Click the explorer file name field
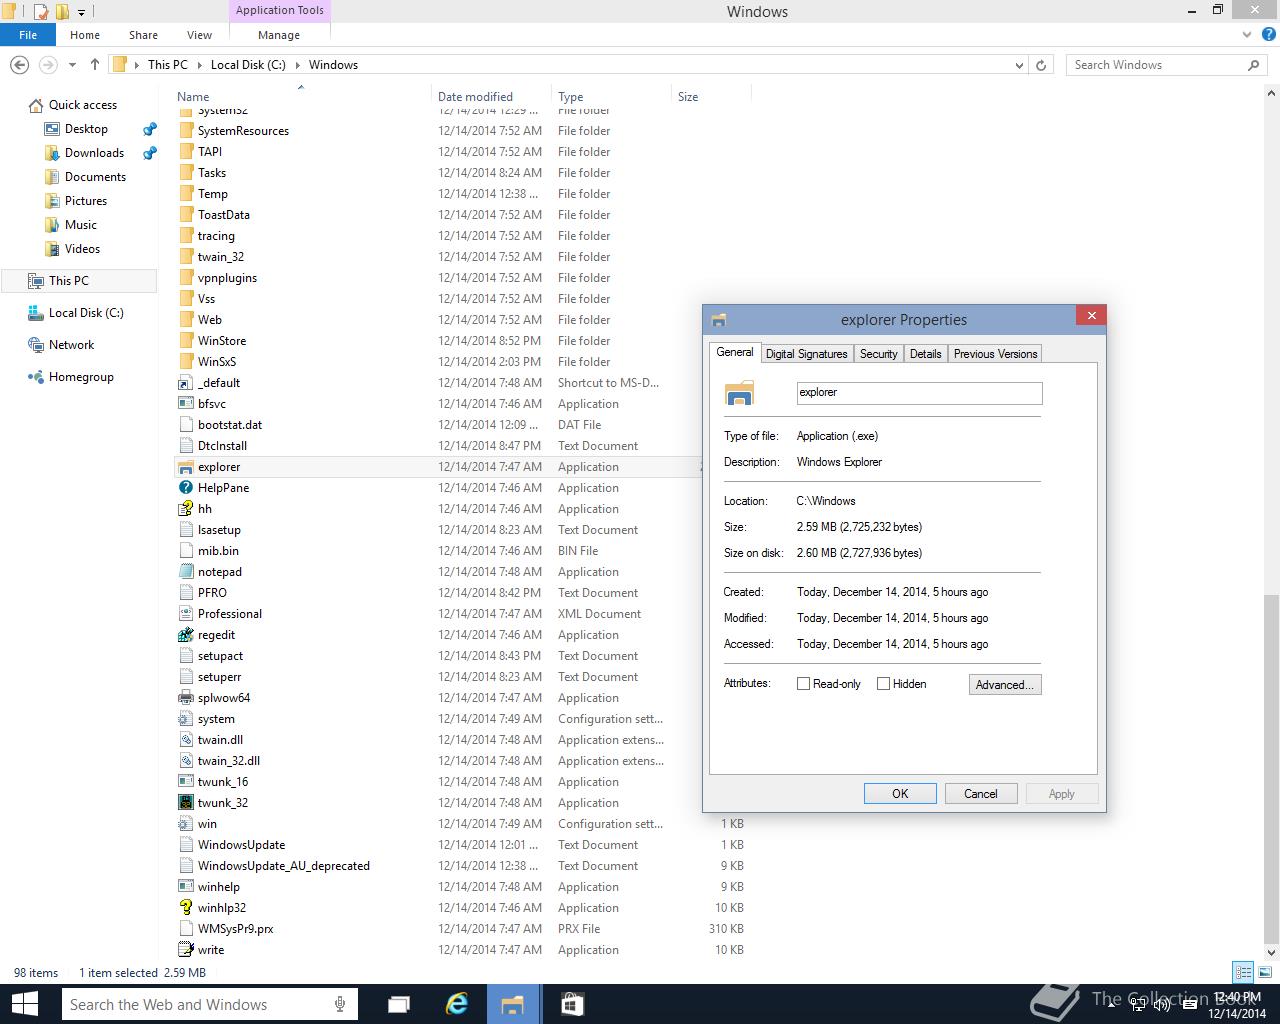Viewport: 1280px width, 1024px height. 919,392
